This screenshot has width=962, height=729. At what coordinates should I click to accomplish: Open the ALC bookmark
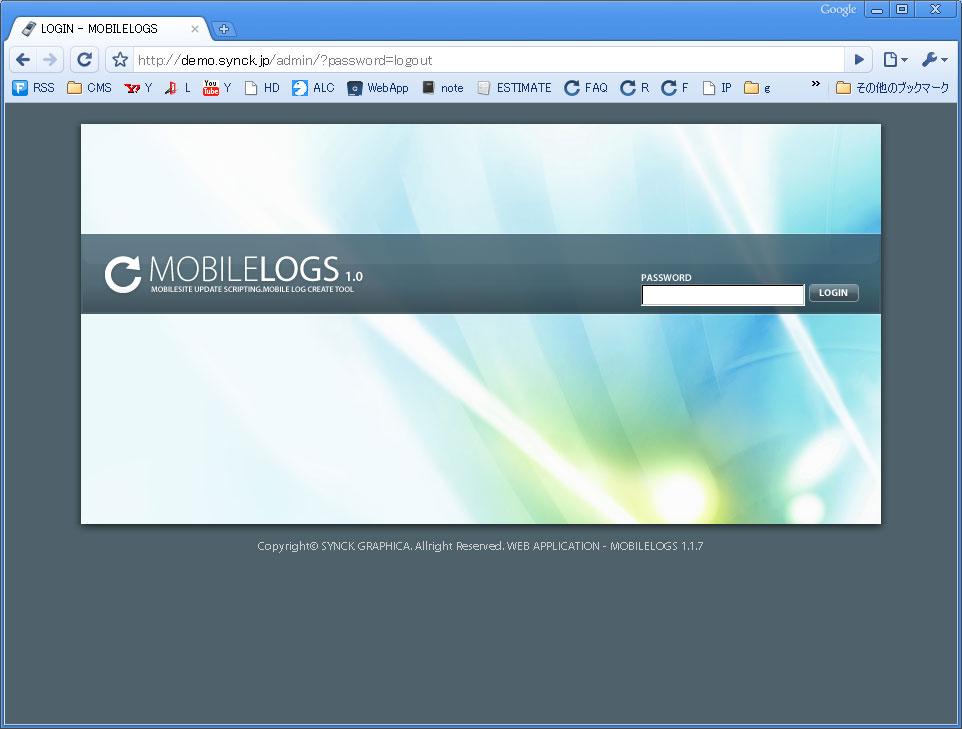pyautogui.click(x=313, y=88)
